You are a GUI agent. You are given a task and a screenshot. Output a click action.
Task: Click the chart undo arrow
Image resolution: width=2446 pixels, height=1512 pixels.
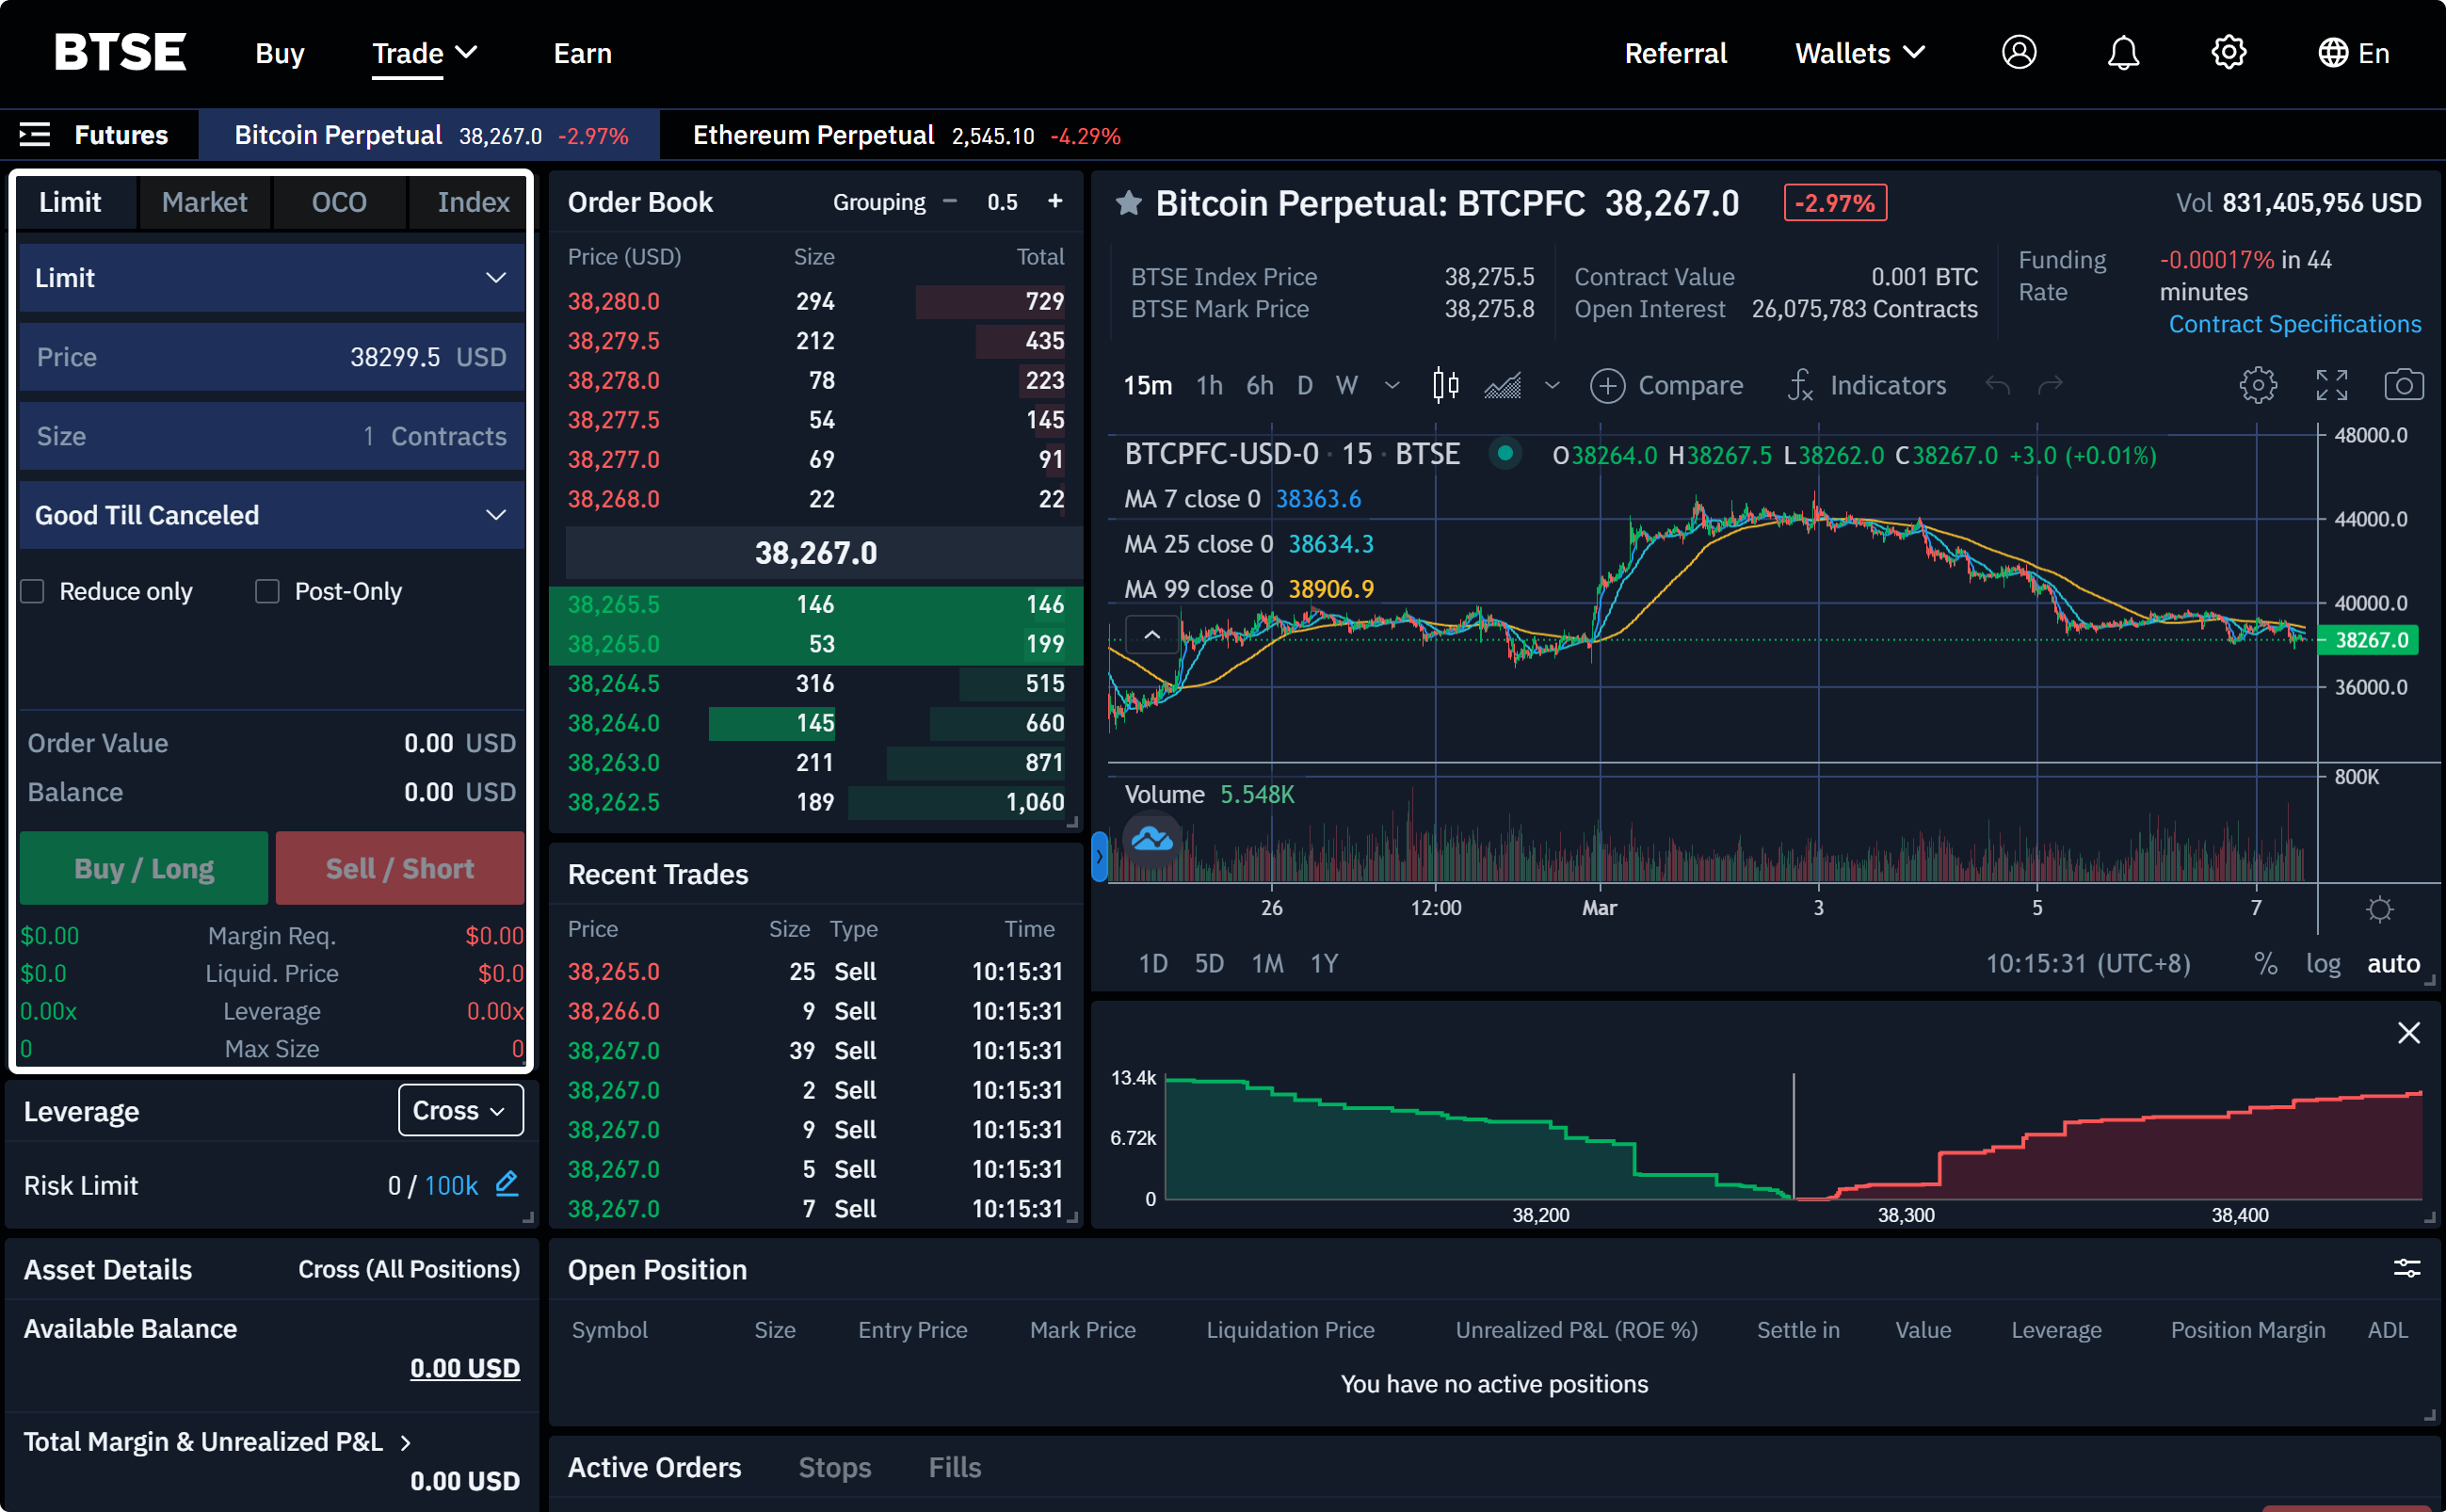tap(1997, 385)
